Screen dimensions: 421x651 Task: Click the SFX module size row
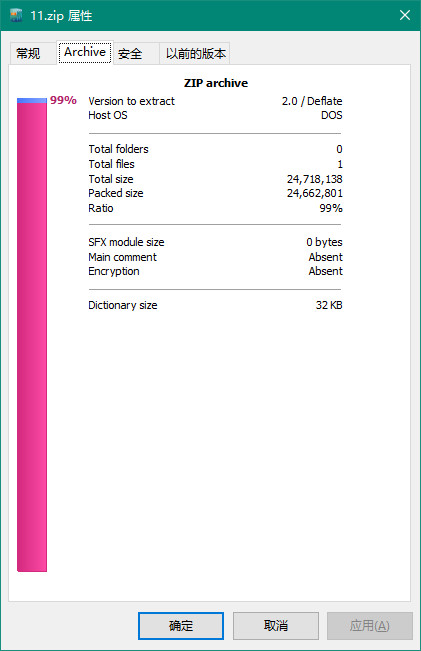[215, 242]
